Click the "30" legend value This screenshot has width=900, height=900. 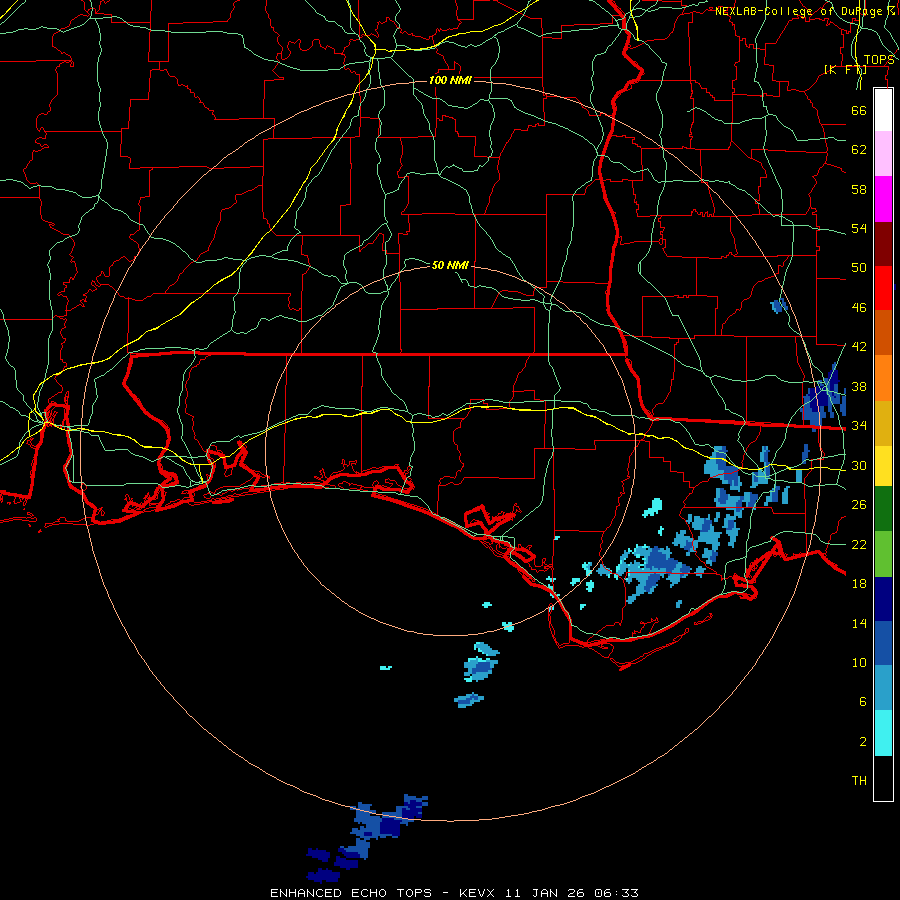pos(859,465)
